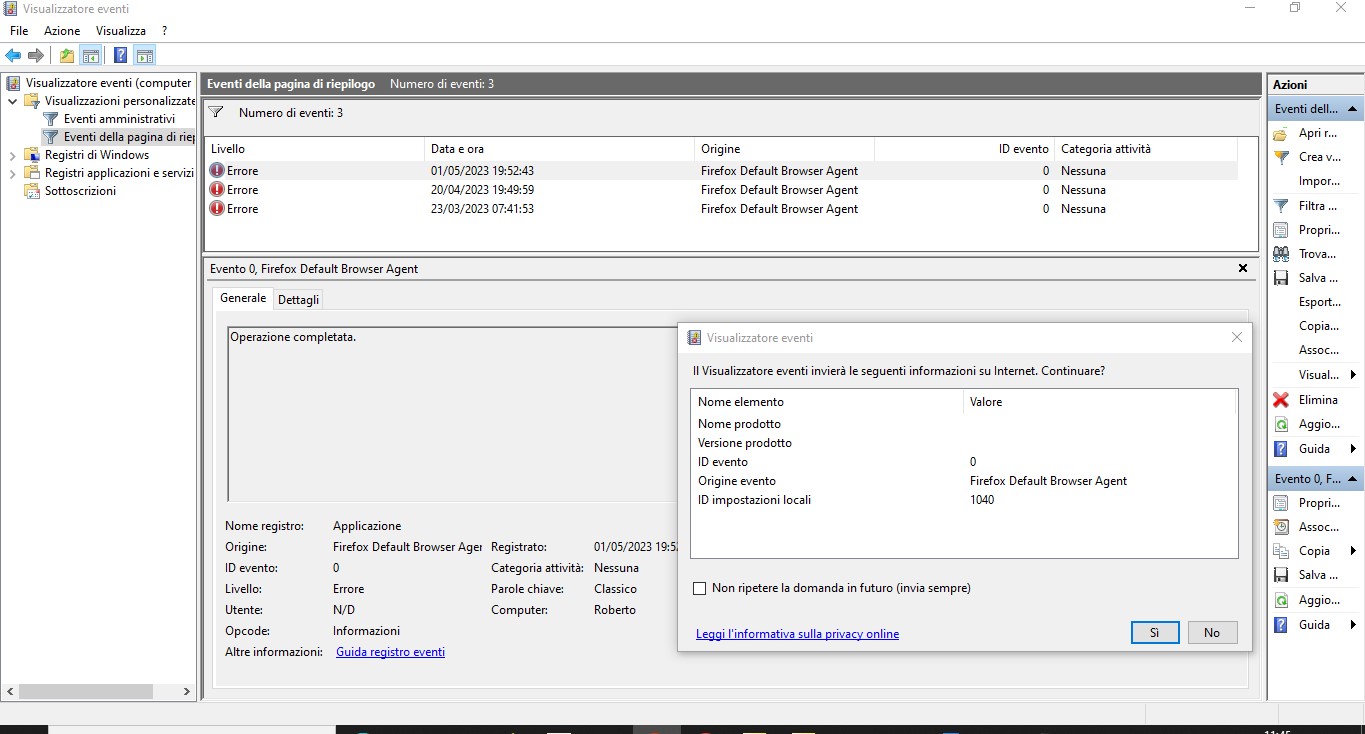Image resolution: width=1365 pixels, height=734 pixels.
Task: Switch to the Dettagli tab
Action: pos(299,299)
